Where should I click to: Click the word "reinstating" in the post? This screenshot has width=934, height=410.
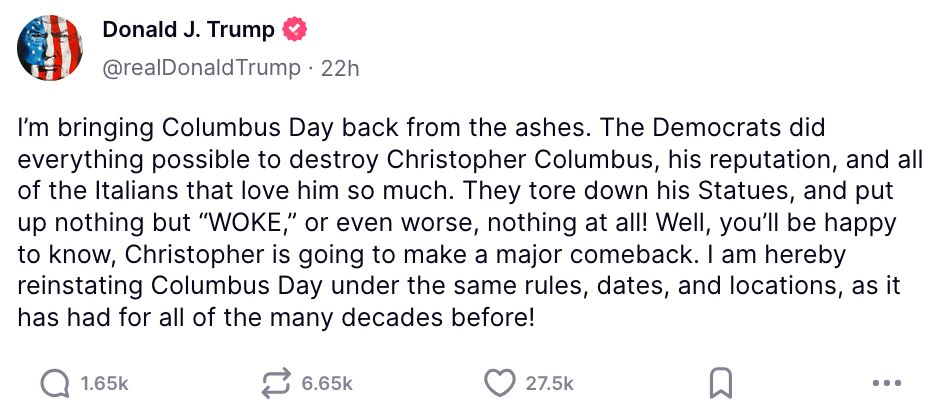78,286
